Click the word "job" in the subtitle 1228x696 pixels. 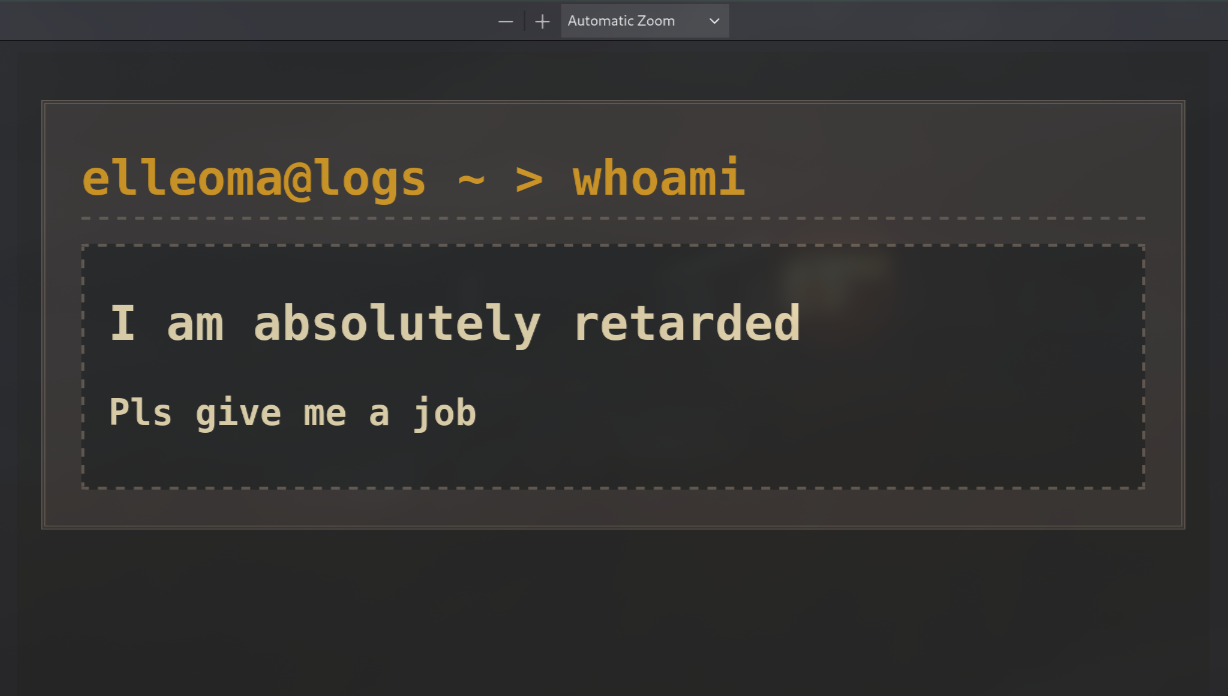tap(445, 413)
